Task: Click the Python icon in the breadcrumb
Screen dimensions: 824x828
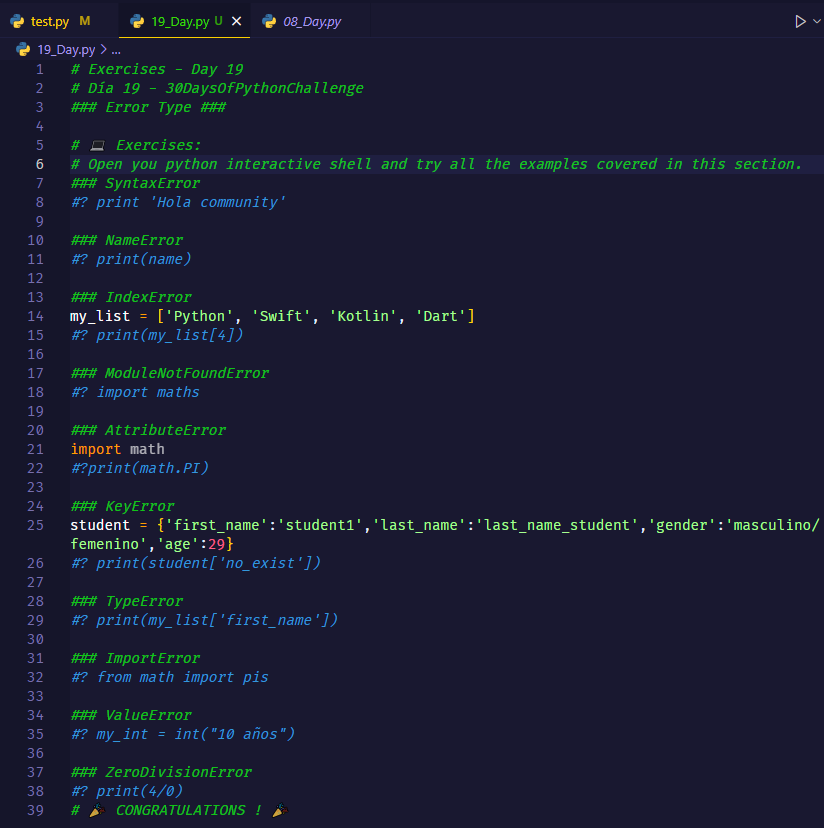Action: (23, 50)
